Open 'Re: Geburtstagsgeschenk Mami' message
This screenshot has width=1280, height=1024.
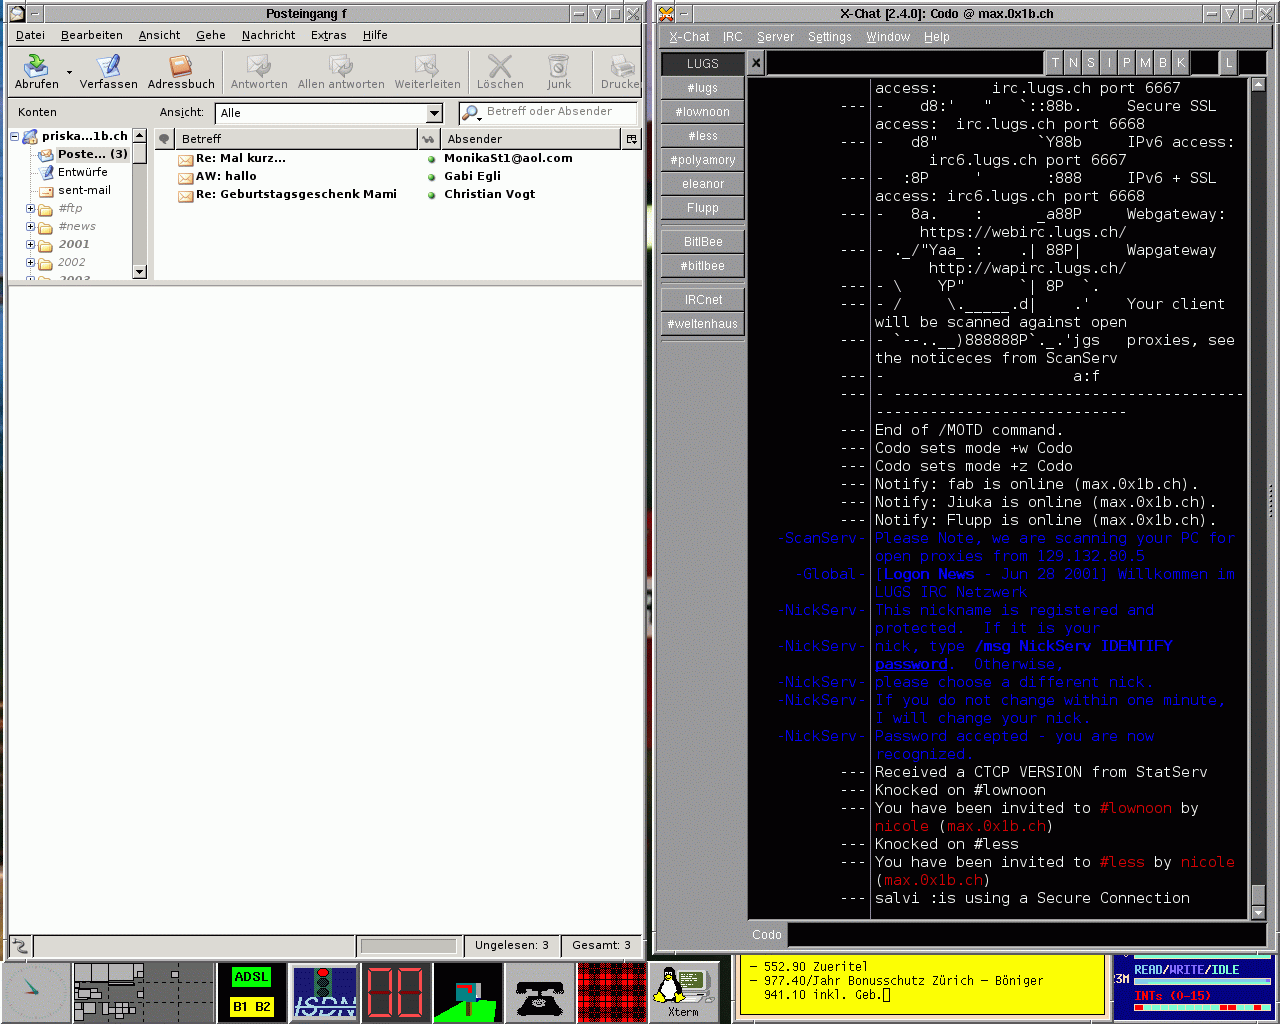296,194
